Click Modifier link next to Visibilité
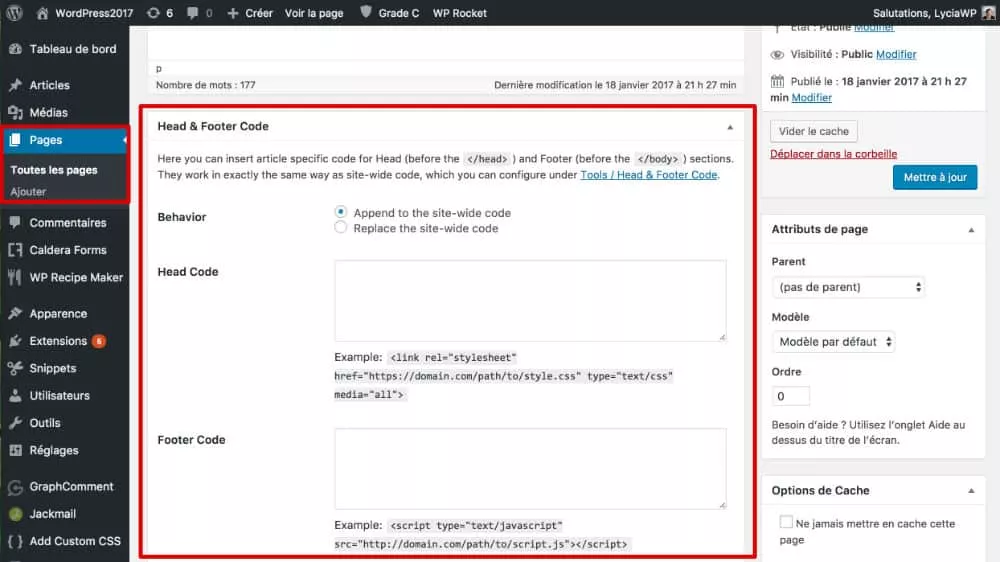The width and height of the screenshot is (1000, 562). tap(896, 54)
